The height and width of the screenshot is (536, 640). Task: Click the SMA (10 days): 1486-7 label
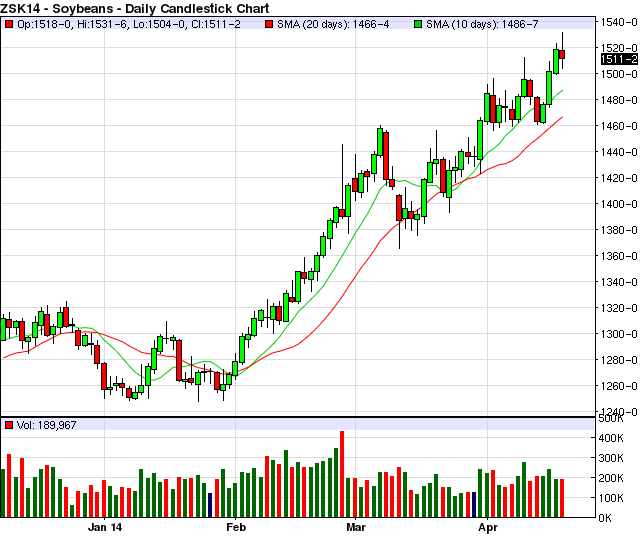point(482,24)
